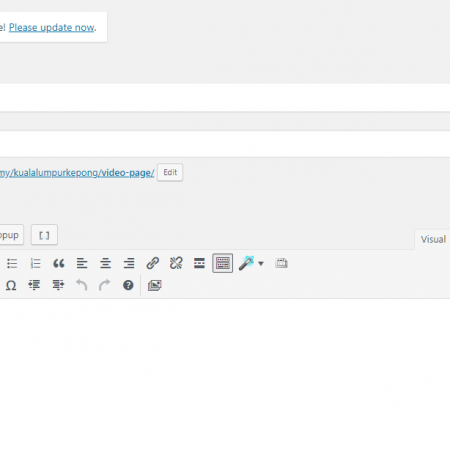The image size is (450, 450).
Task: Insert Read More tag
Action: (x=199, y=263)
